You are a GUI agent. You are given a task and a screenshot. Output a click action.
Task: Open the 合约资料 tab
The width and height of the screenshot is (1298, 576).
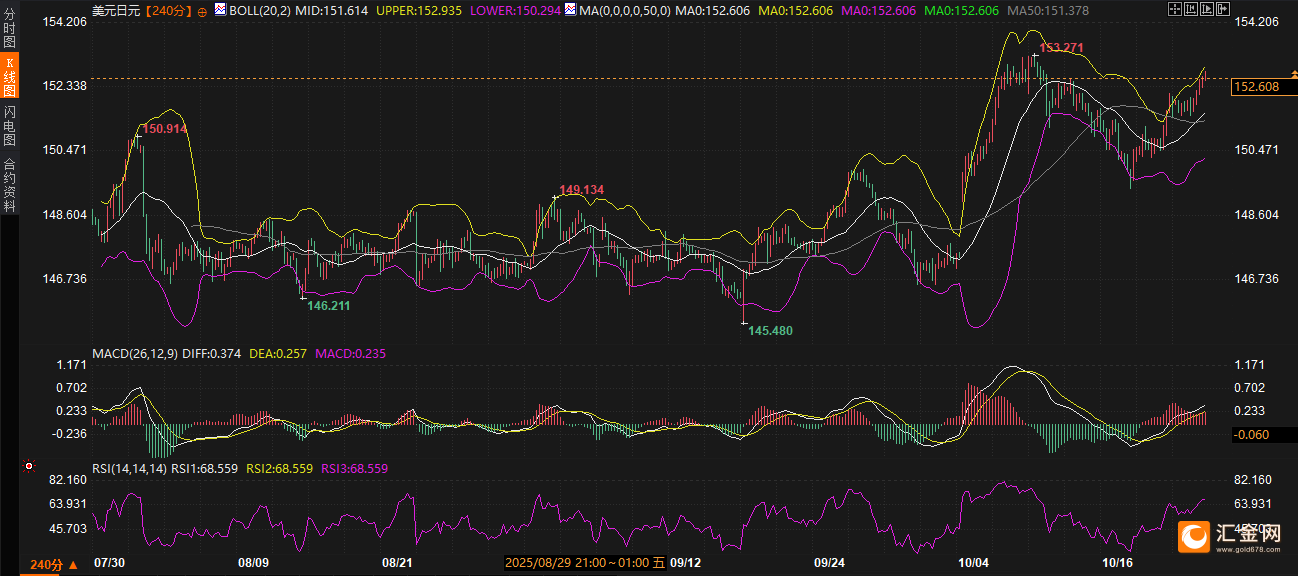[x=9, y=184]
